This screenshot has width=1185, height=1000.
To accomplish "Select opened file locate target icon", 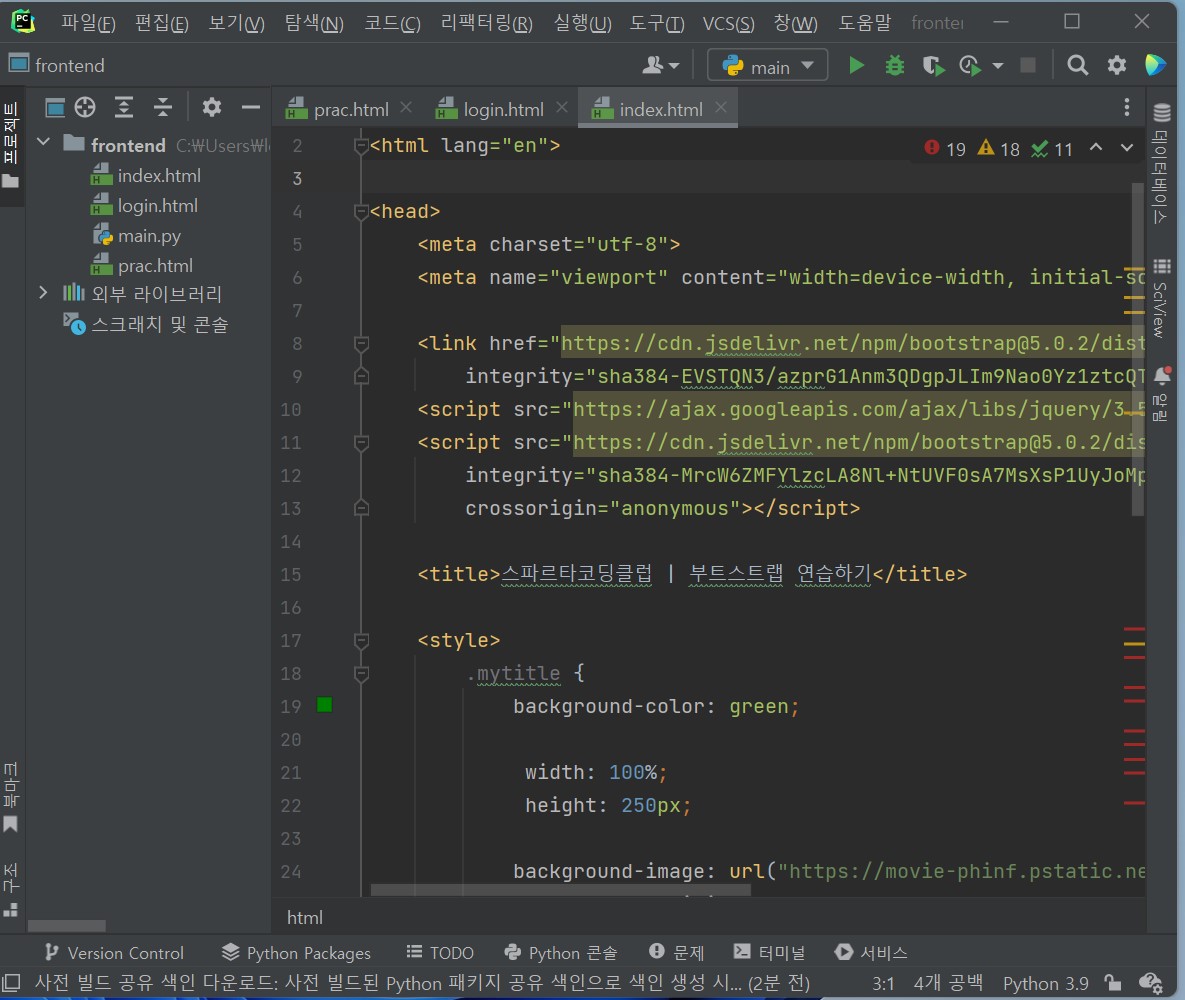I will pos(85,107).
